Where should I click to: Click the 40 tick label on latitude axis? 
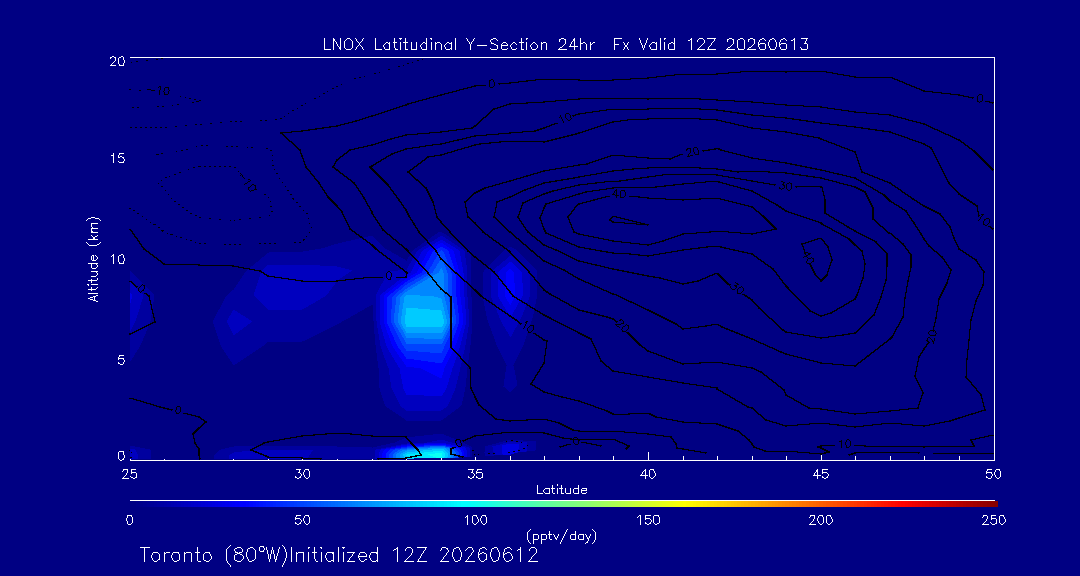pyautogui.click(x=648, y=474)
